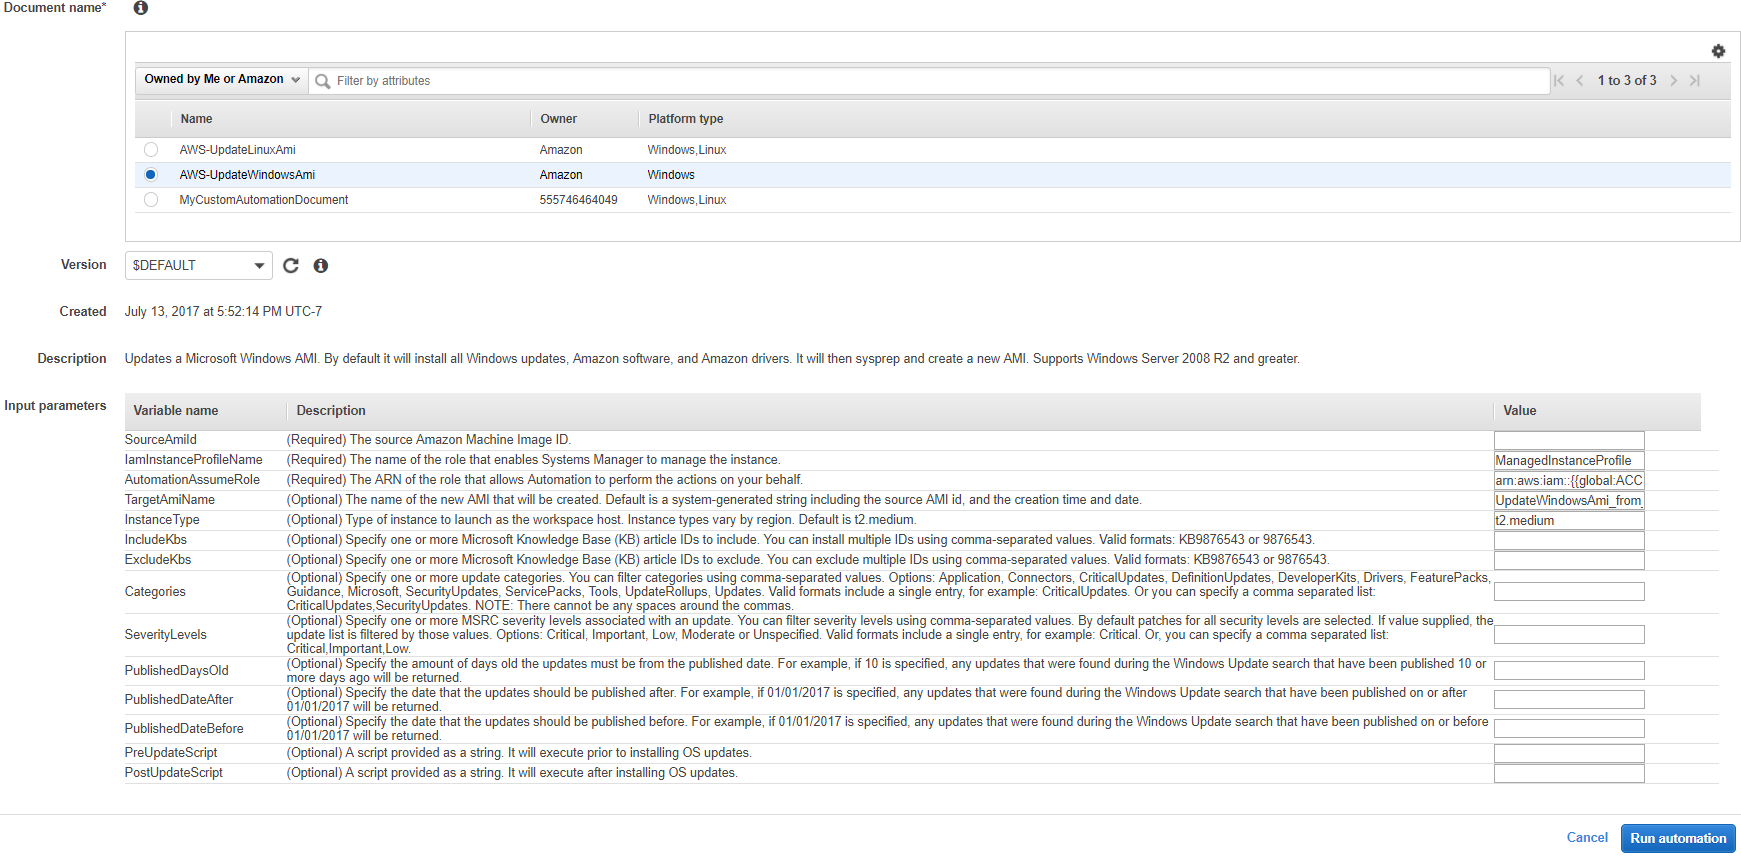Viewport: 1741px width, 860px height.
Task: Click the PreUpdateScript value field
Action: (1569, 754)
